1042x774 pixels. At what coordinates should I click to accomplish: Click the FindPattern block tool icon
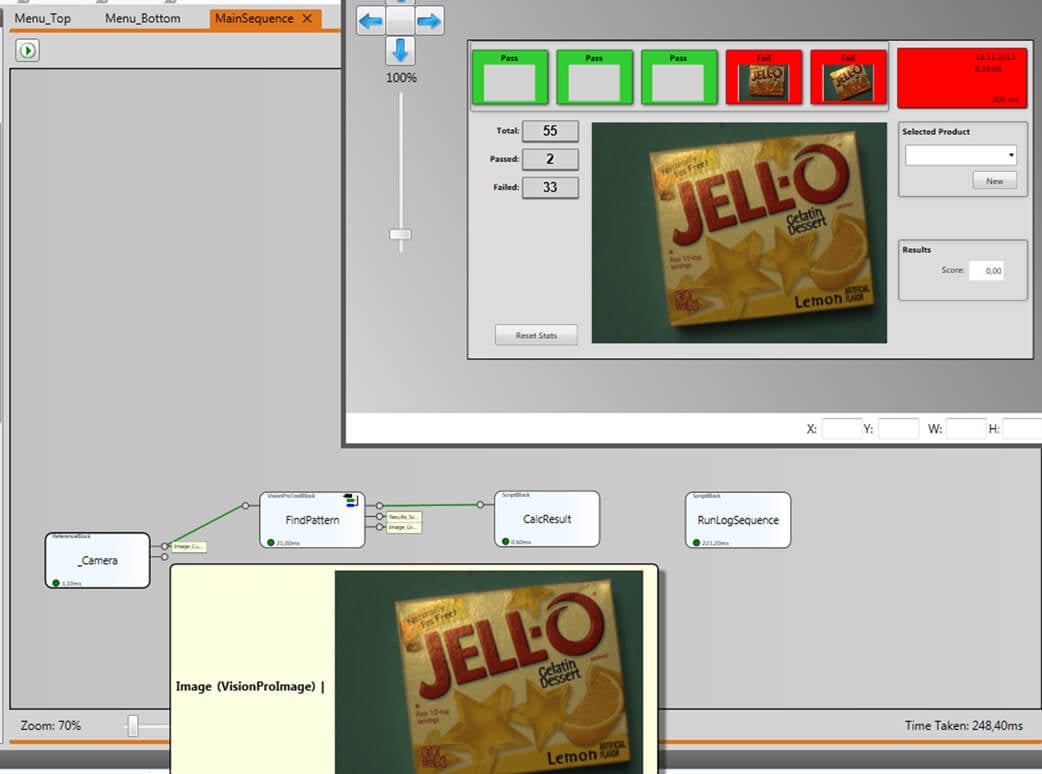point(350,500)
